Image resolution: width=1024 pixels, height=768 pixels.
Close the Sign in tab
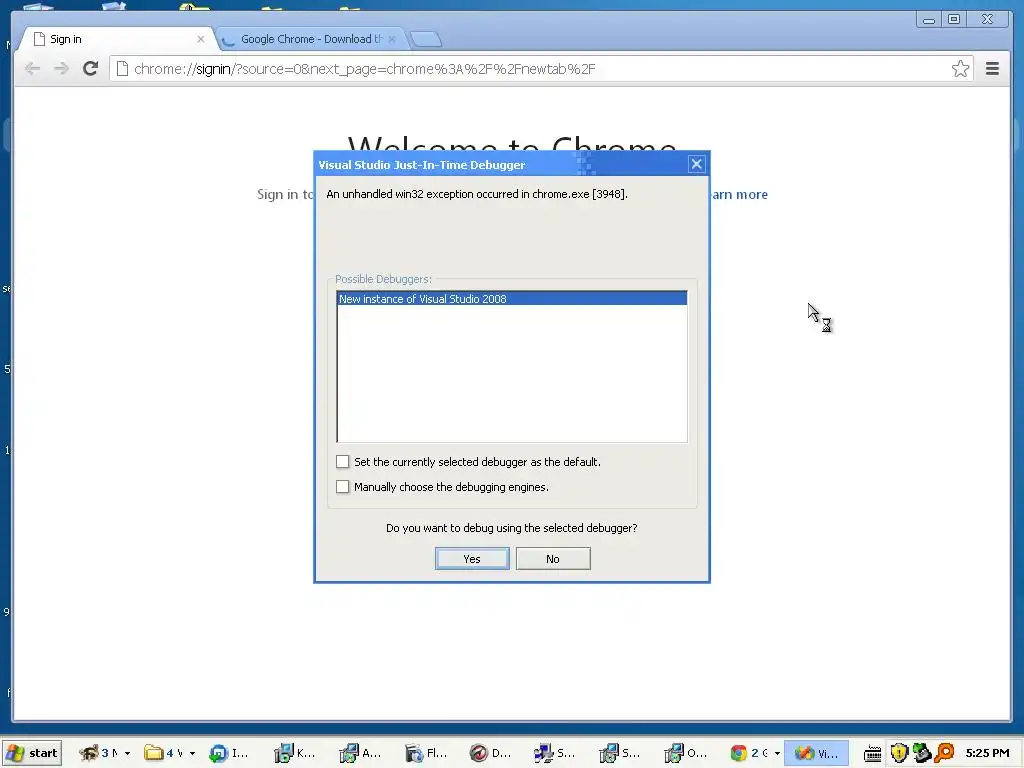[x=200, y=39]
